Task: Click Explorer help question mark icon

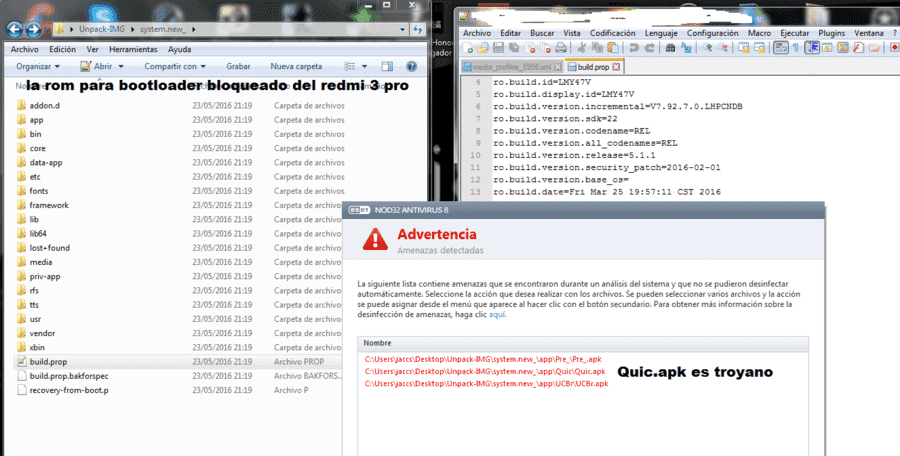Action: pos(411,67)
